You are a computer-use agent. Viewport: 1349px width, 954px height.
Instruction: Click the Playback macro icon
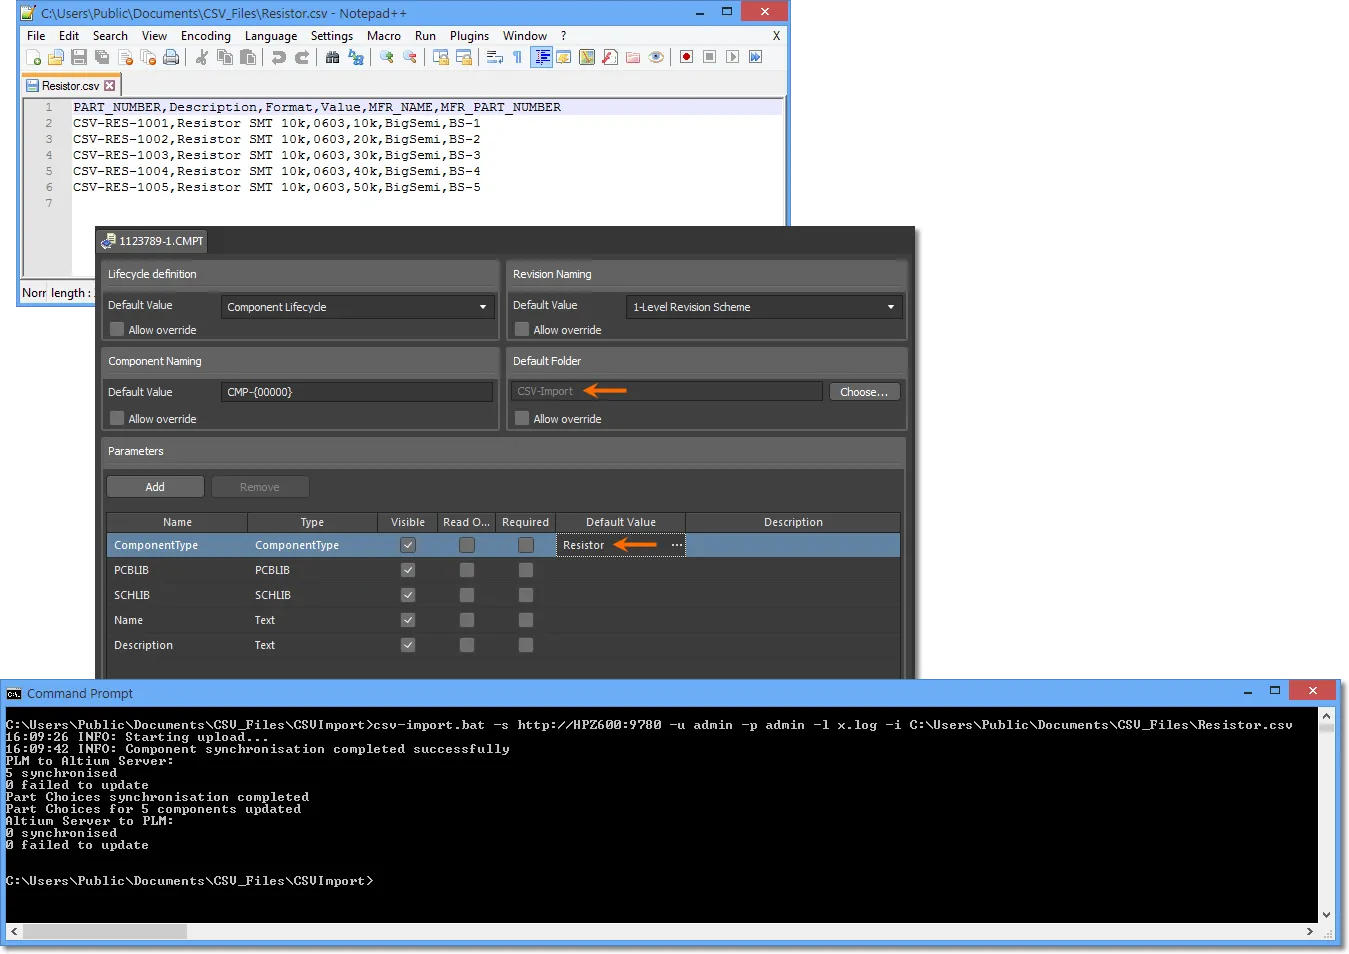pyautogui.click(x=732, y=57)
